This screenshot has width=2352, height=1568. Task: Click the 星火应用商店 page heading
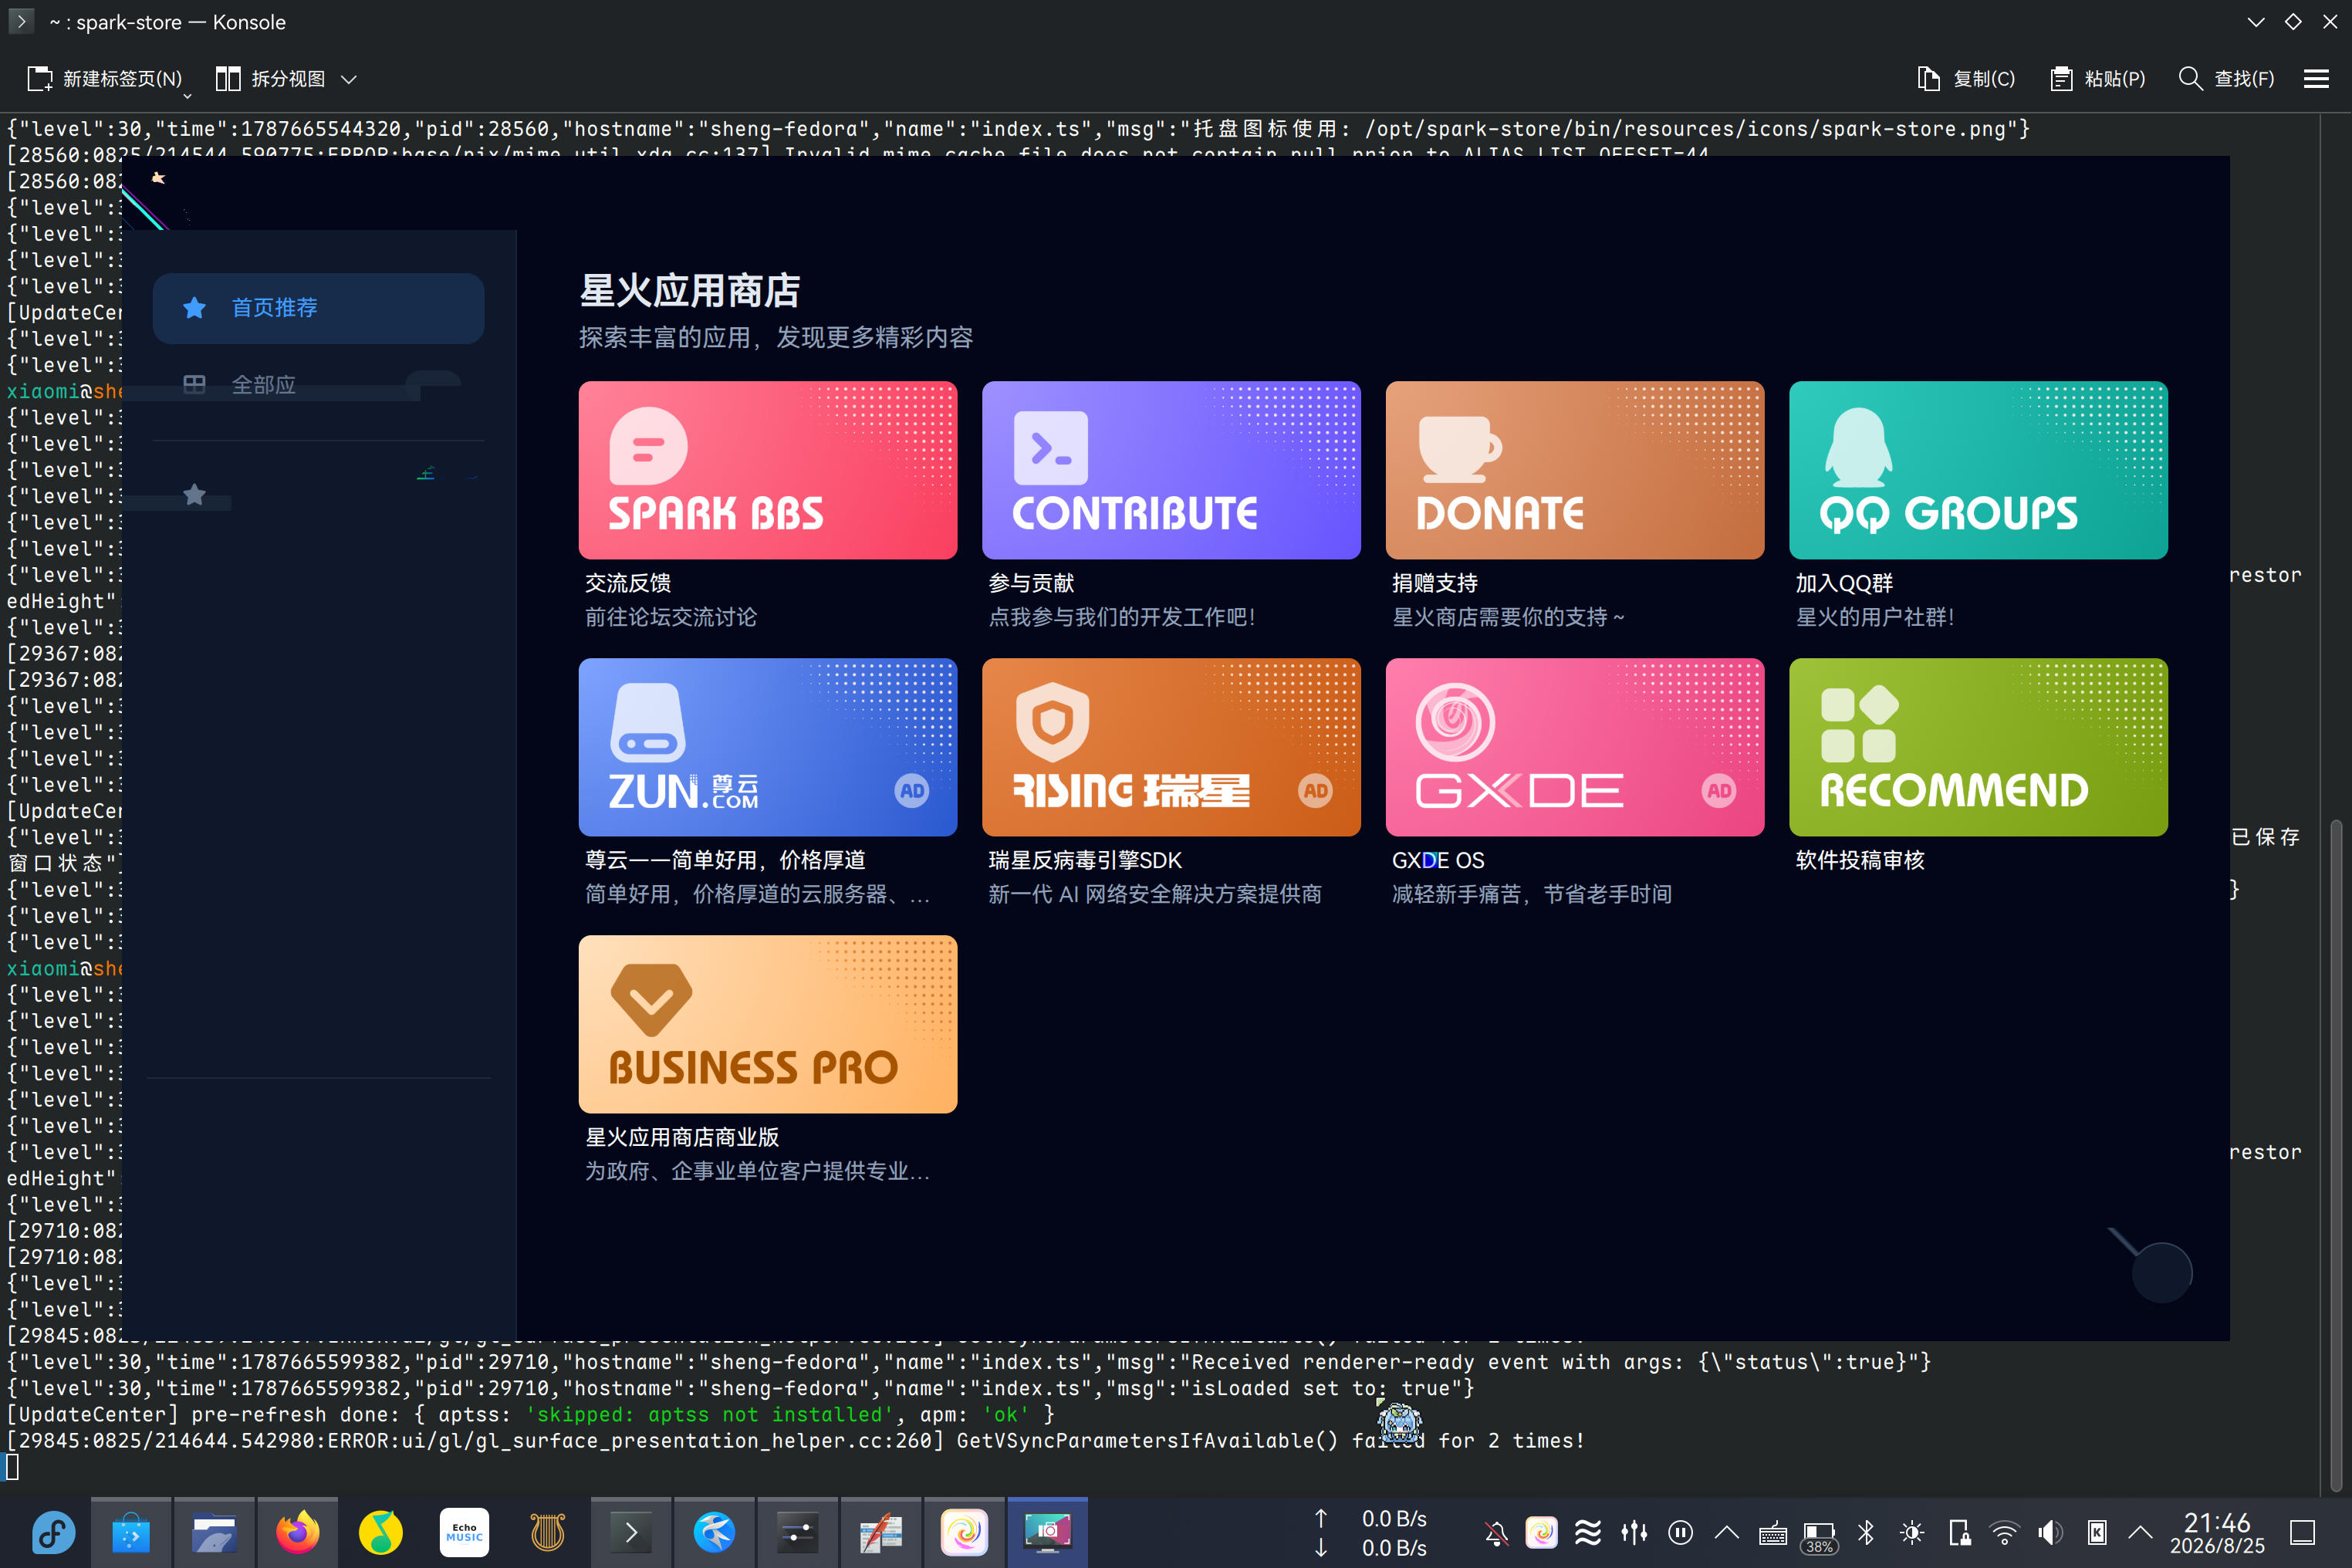coord(690,291)
